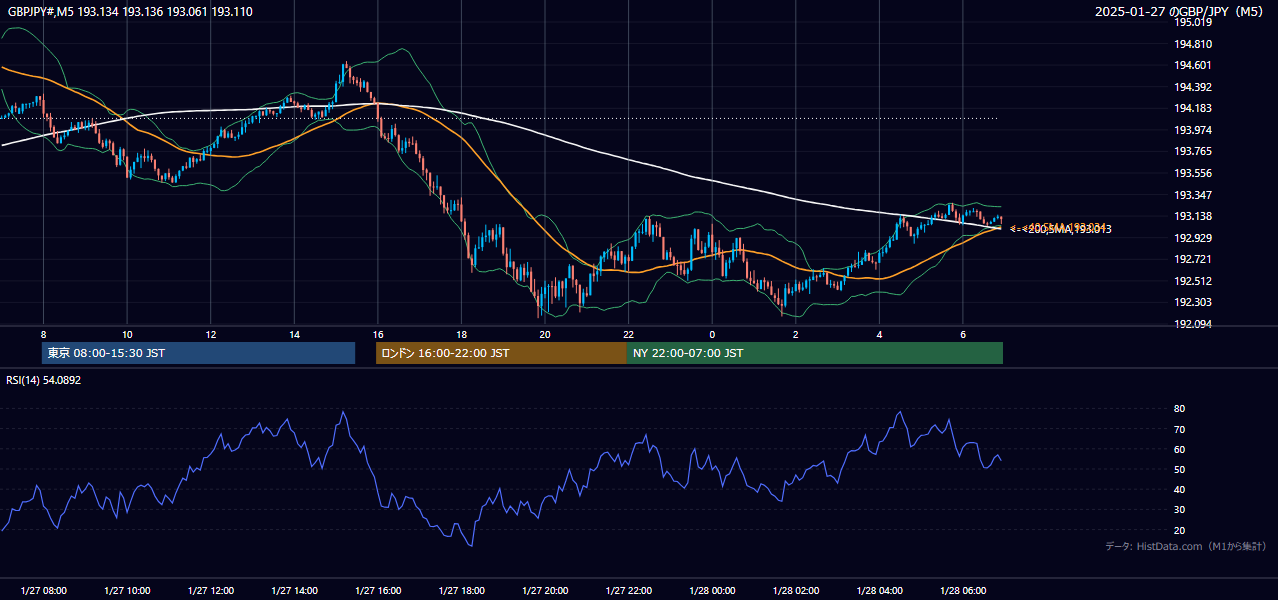
Task: Click the 193.347 price axis label
Action: [1191, 195]
